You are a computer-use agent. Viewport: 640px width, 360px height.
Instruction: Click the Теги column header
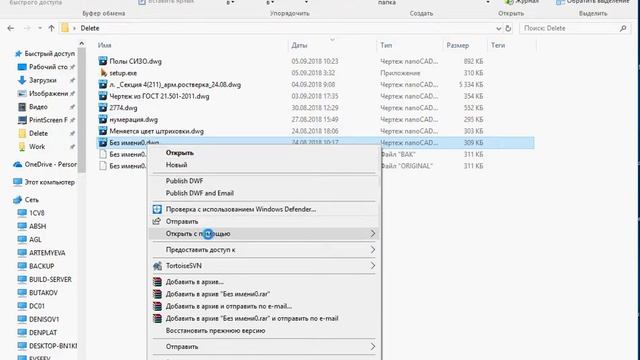pos(498,45)
